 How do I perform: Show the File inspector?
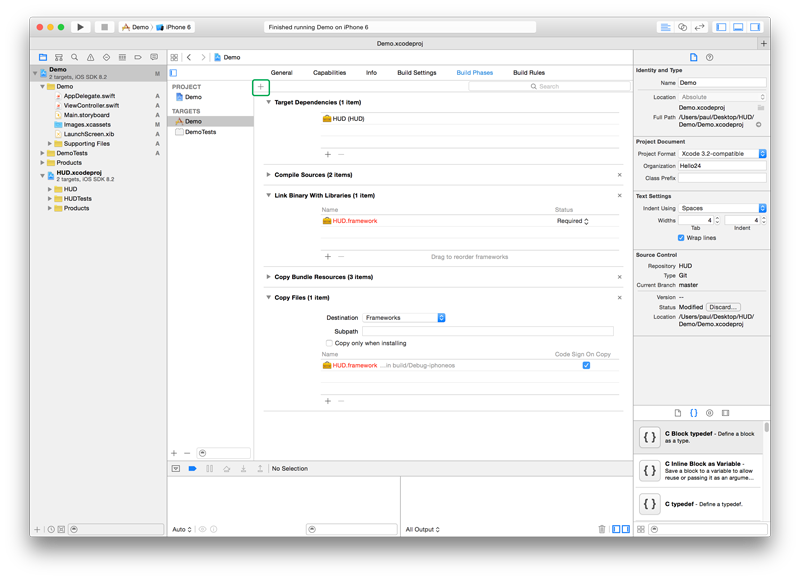693,57
